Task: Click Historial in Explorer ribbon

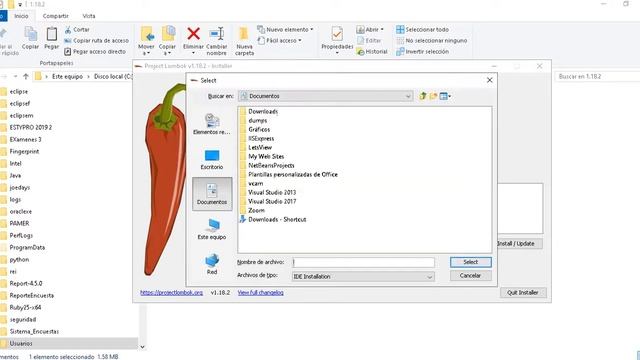Action: tap(372, 51)
